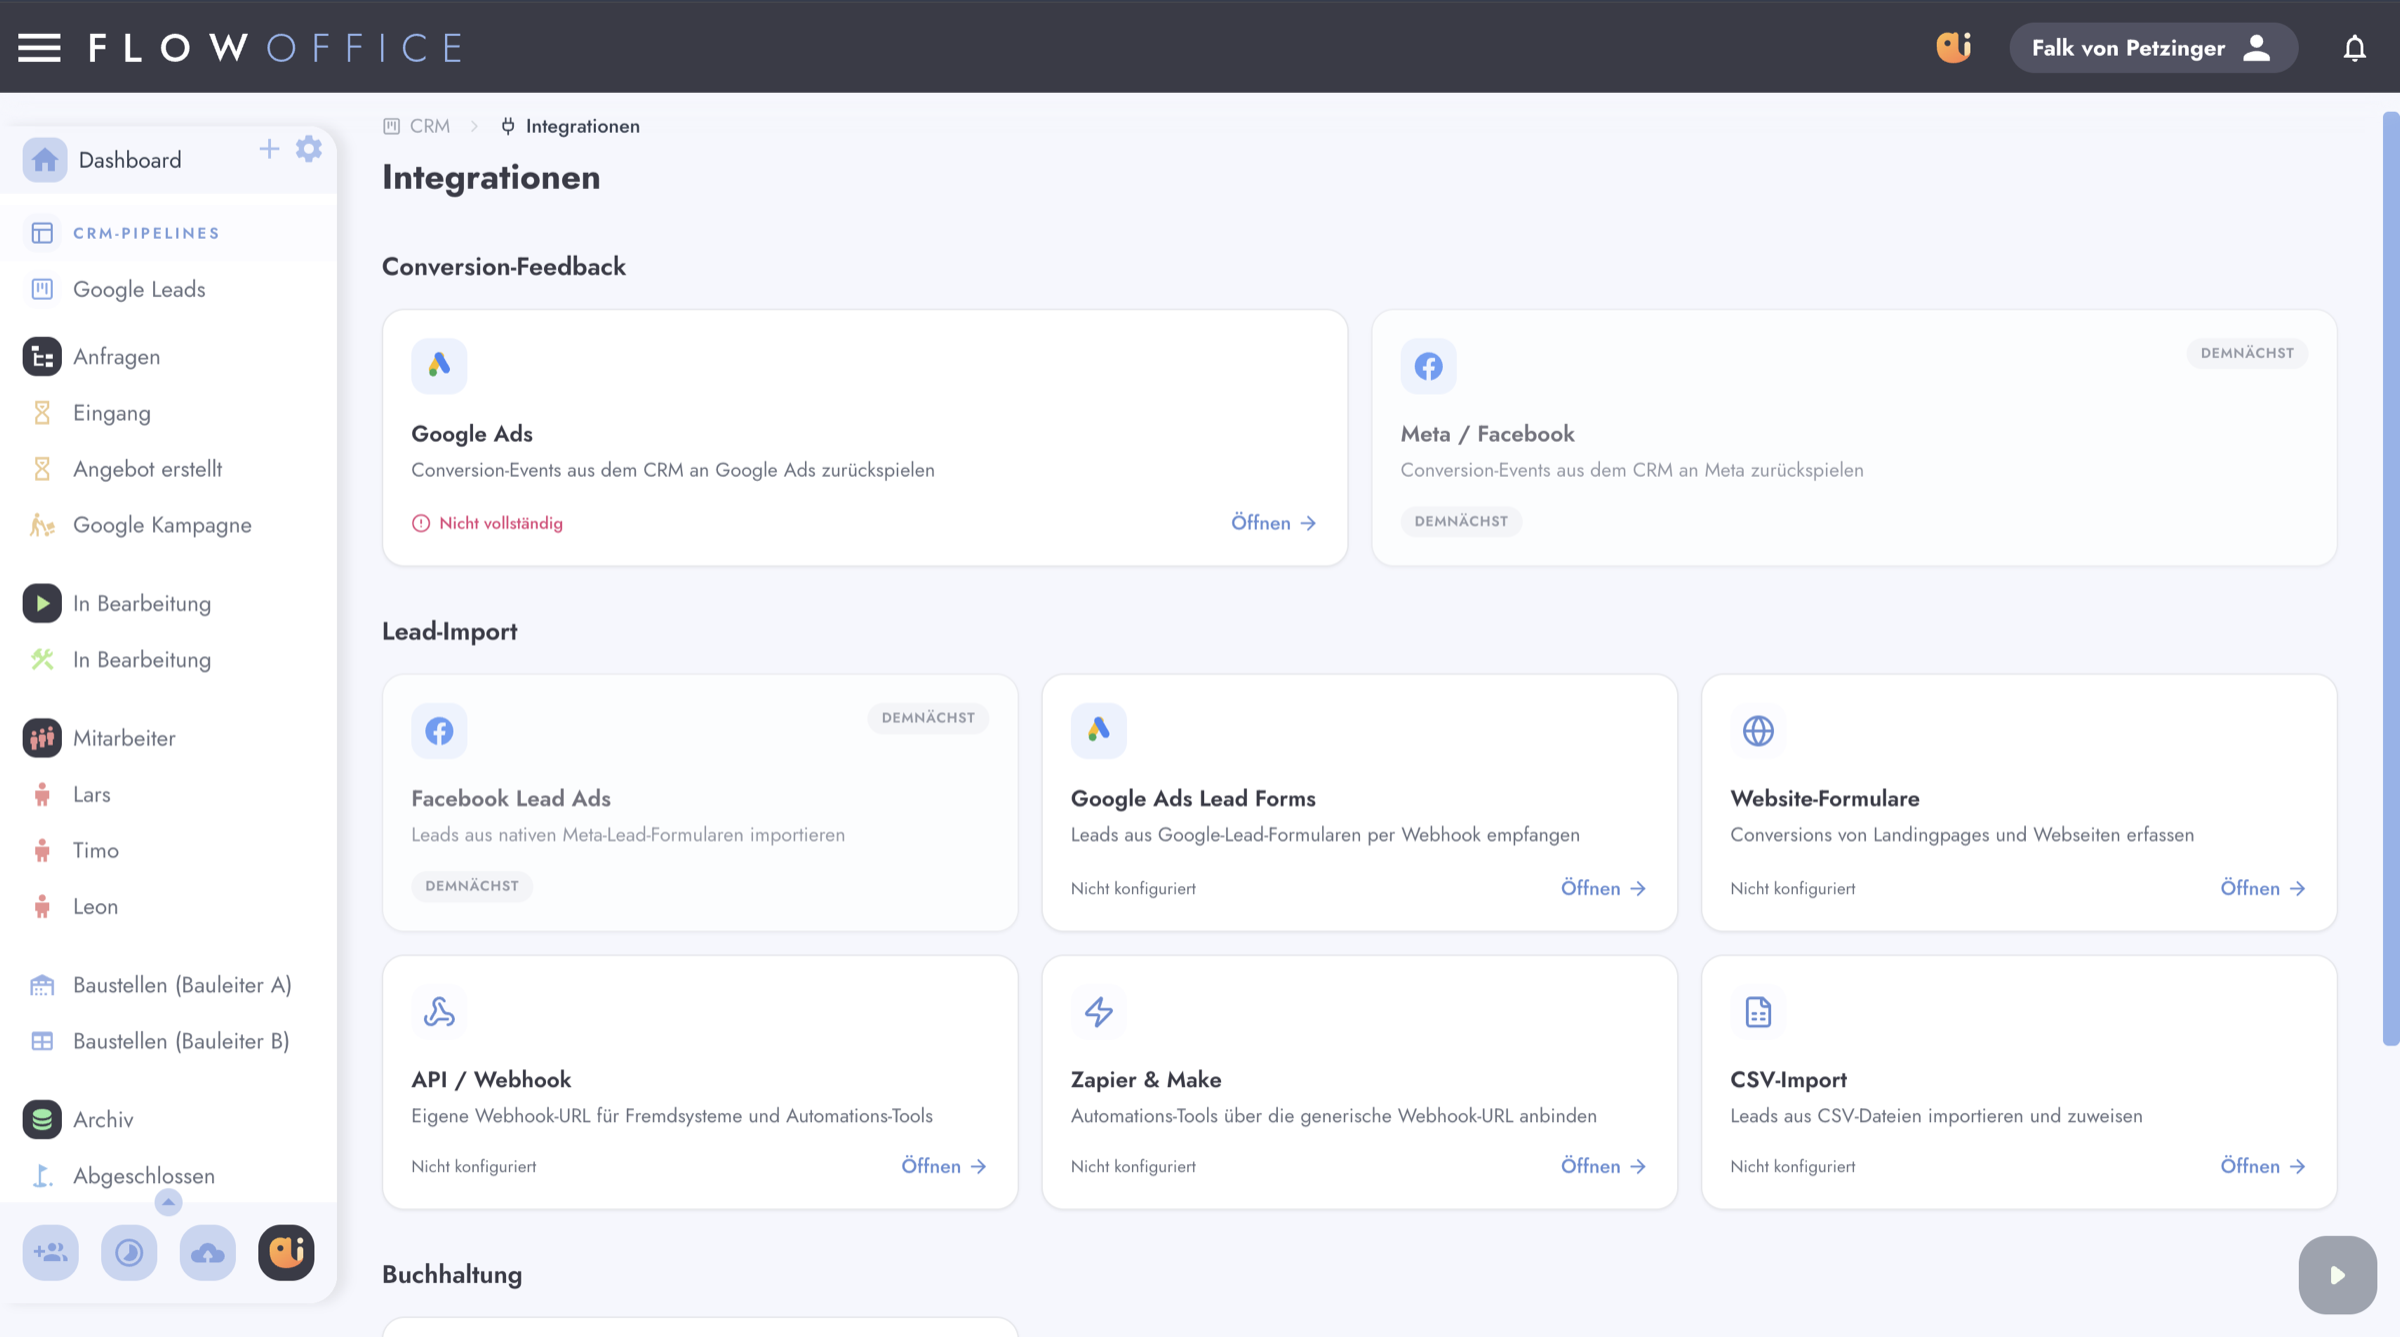Click the Dashboard home icon
This screenshot has width=2400, height=1337.
pyautogui.click(x=44, y=160)
